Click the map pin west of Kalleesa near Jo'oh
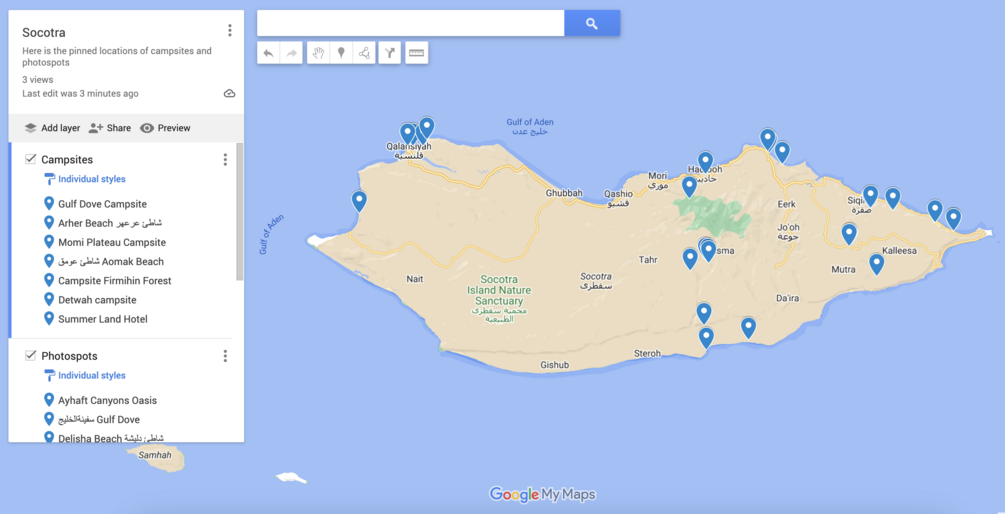 [849, 234]
